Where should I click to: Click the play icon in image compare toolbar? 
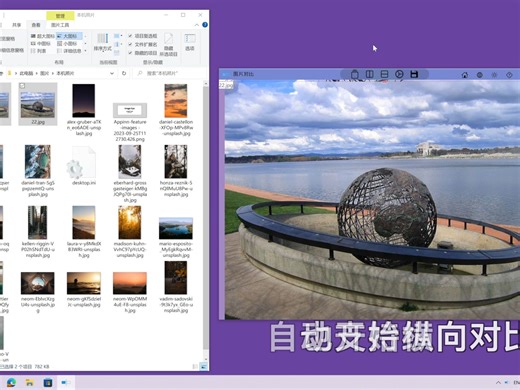click(x=399, y=74)
